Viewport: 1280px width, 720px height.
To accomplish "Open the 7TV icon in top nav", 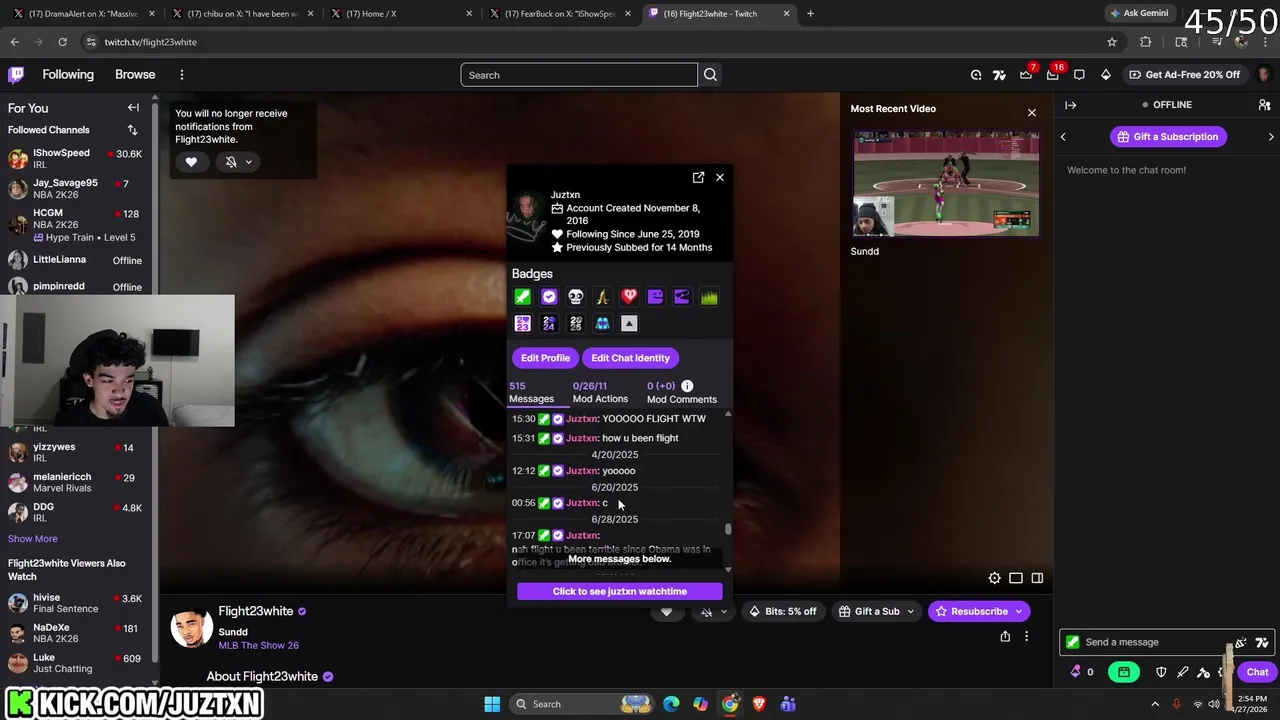I will coord(999,75).
